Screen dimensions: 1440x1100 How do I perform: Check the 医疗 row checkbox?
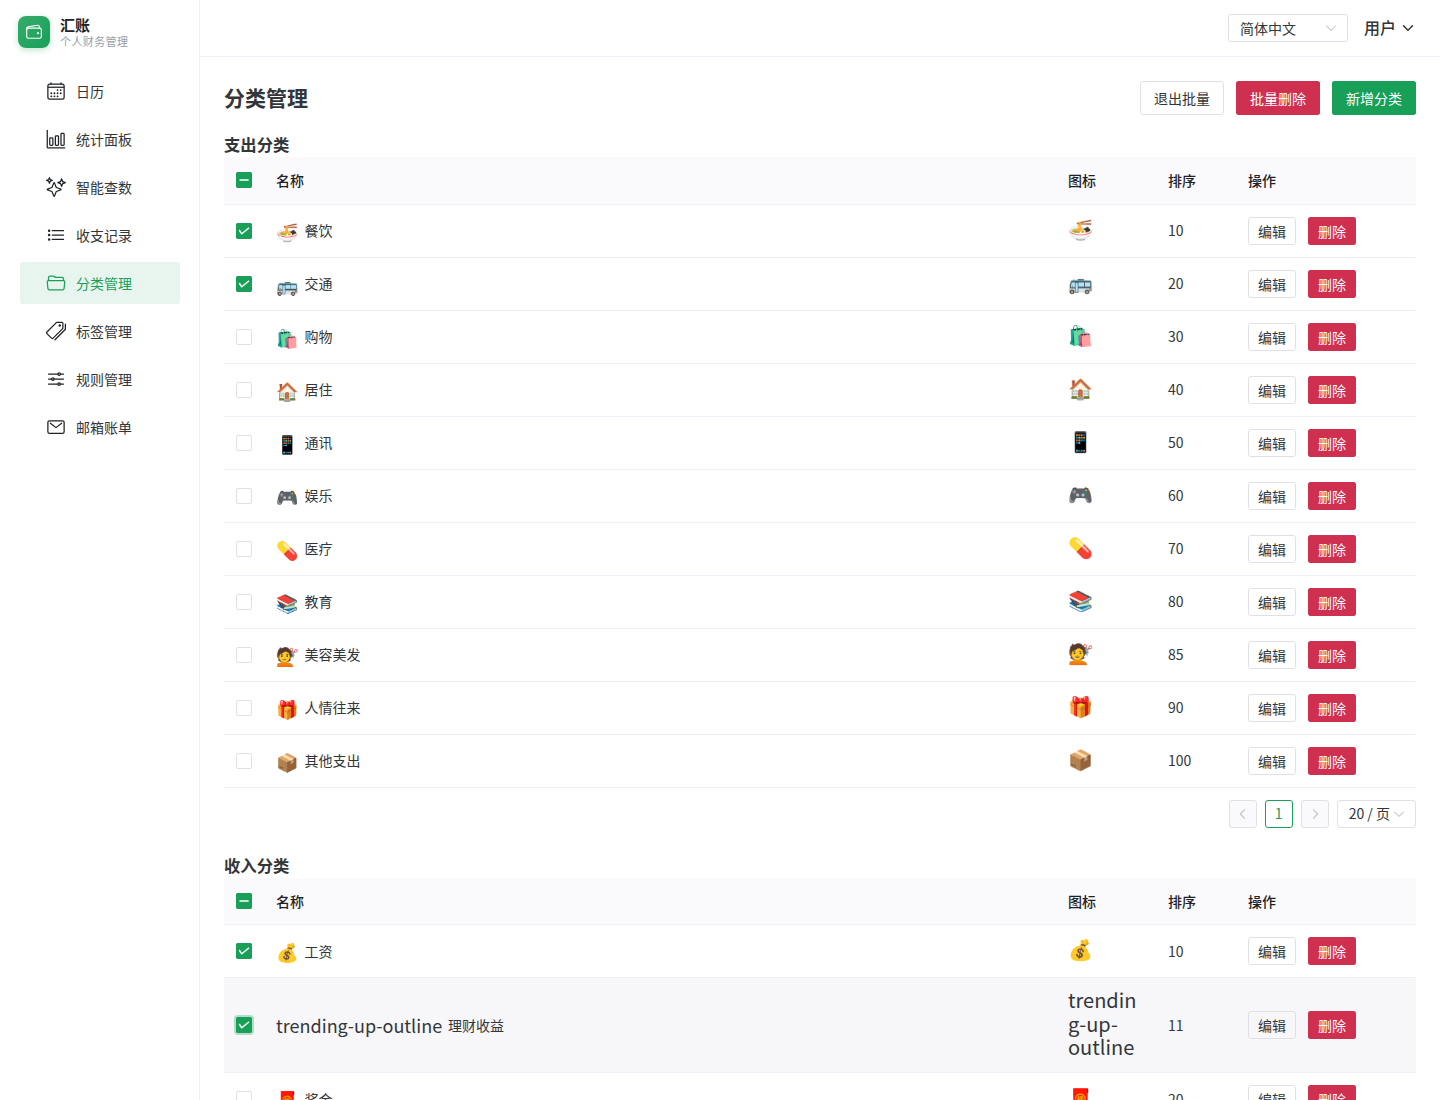[x=244, y=549]
